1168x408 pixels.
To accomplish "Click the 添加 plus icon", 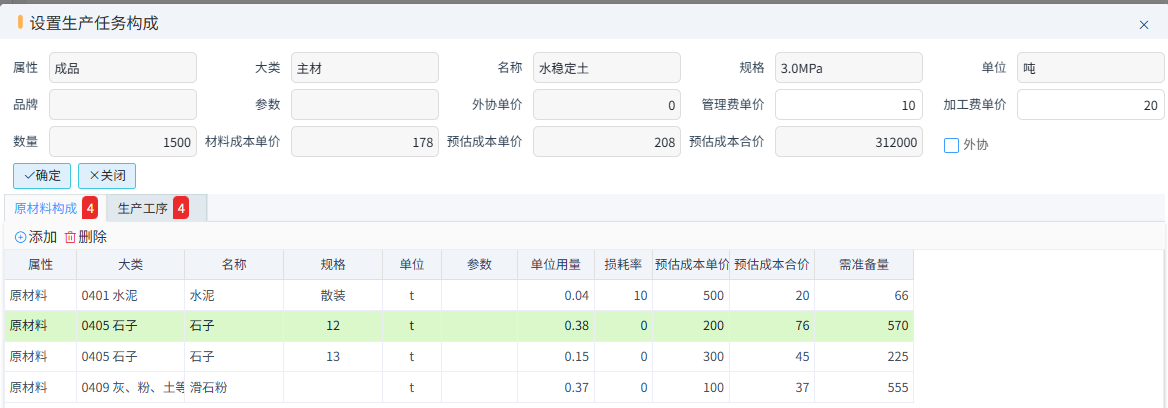I will click(x=21, y=237).
